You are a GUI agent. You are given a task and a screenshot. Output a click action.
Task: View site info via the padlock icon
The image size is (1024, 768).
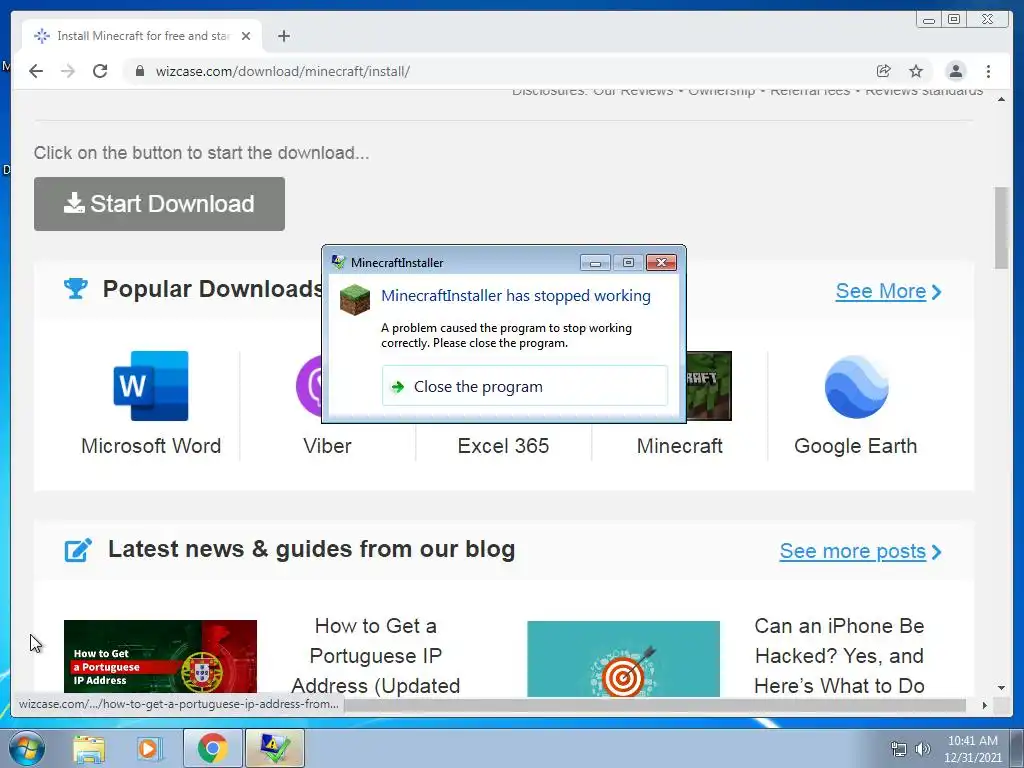click(139, 71)
